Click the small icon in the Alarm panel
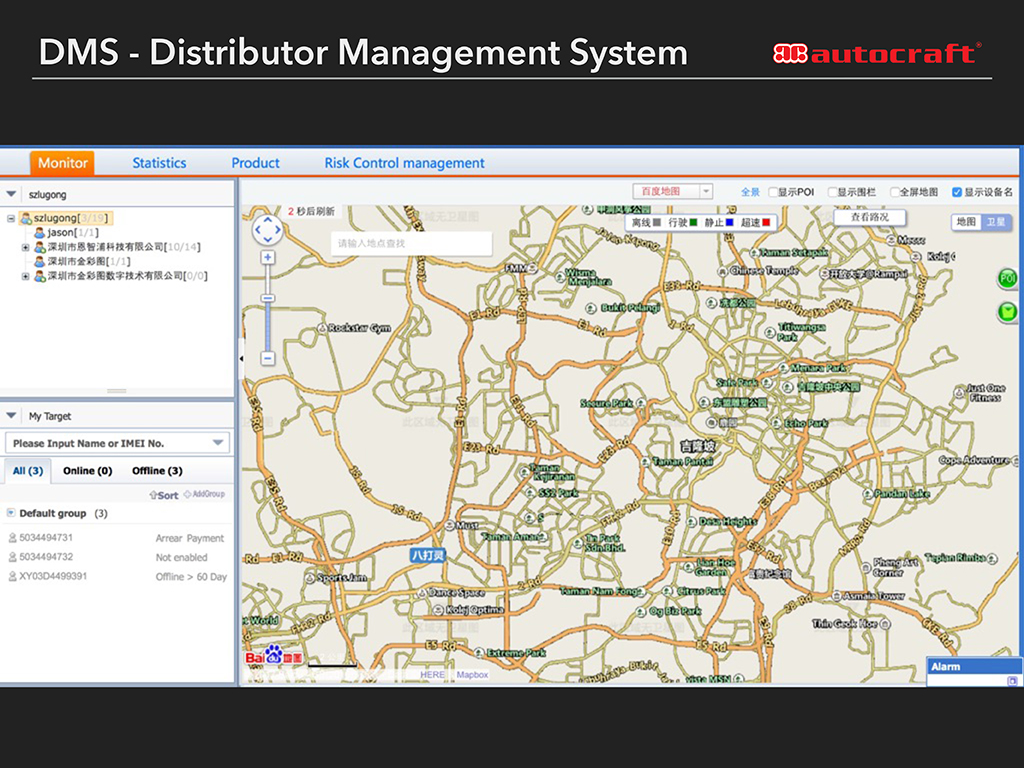This screenshot has height=768, width=1024. (1012, 680)
